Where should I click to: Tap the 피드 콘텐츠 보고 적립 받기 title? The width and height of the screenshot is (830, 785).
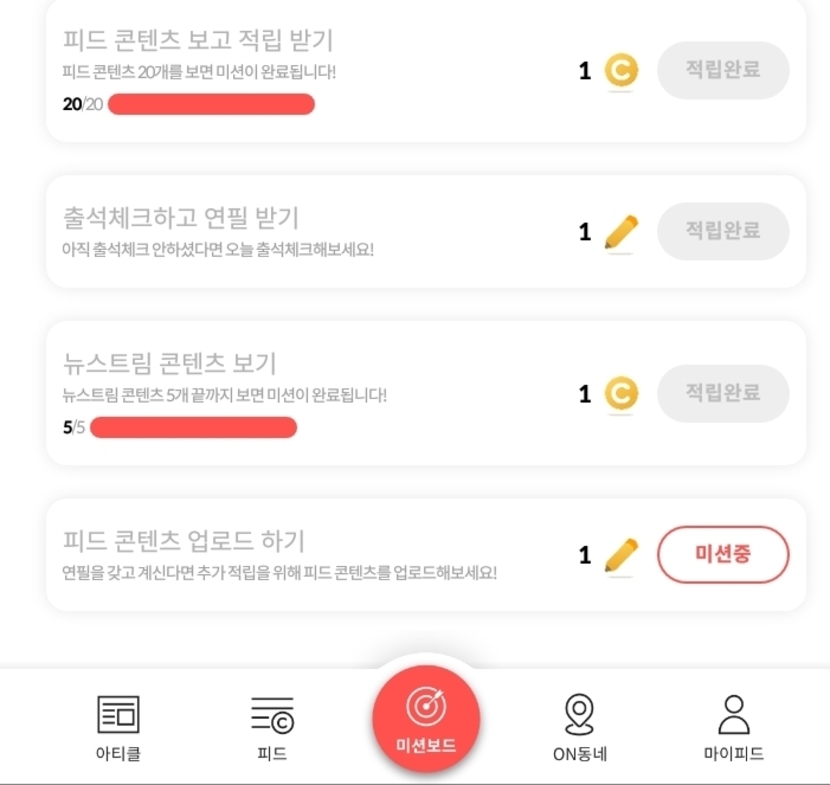click(x=198, y=40)
